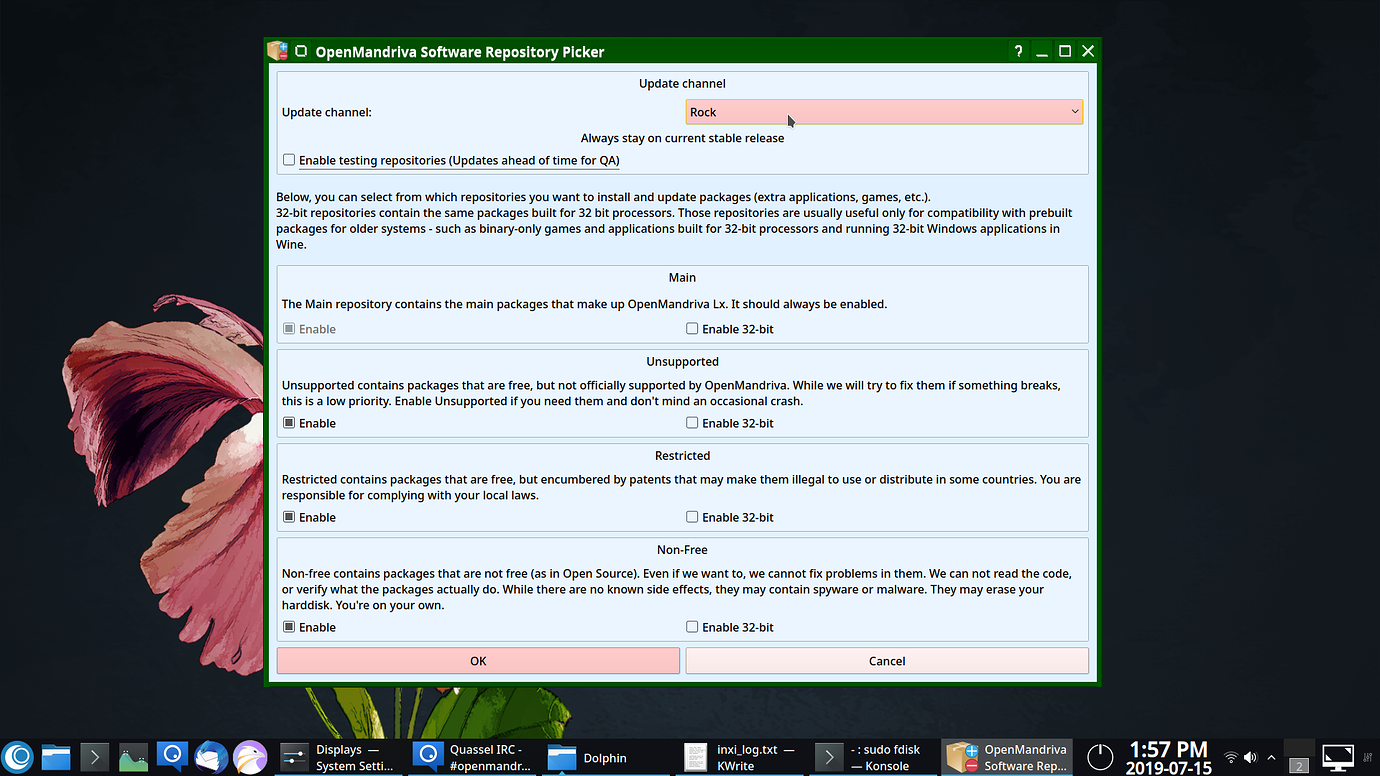This screenshot has height=776, width=1380.
Task: Click the 'Main' section heading
Action: tap(682, 277)
